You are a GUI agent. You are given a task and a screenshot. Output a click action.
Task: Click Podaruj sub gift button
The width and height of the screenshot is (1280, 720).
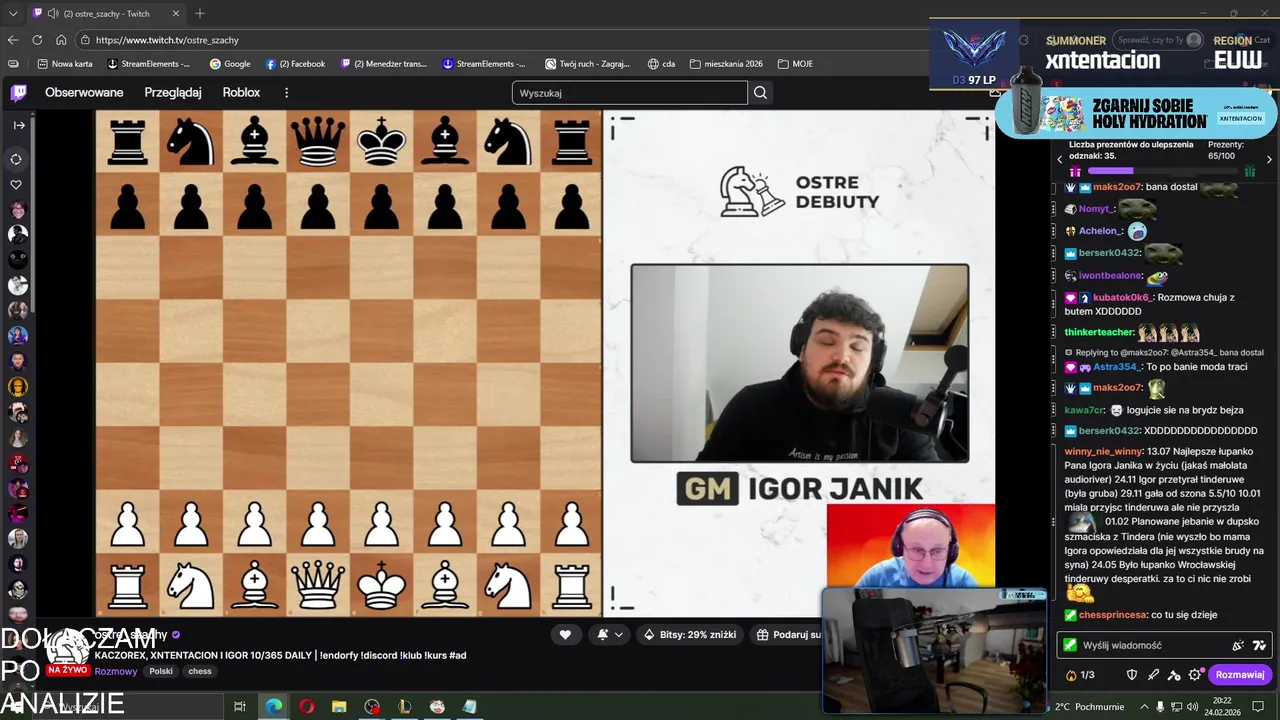(788, 634)
